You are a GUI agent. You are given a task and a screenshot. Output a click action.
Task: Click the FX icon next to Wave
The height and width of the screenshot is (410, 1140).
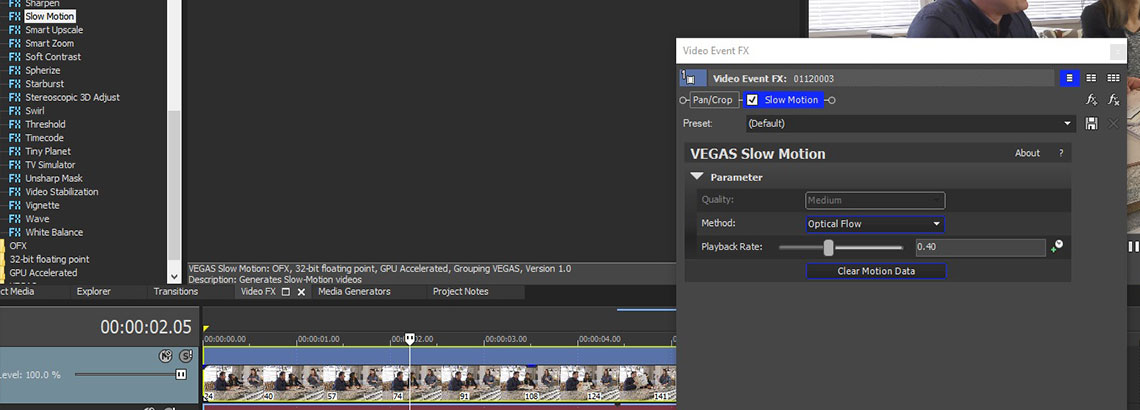(x=15, y=219)
